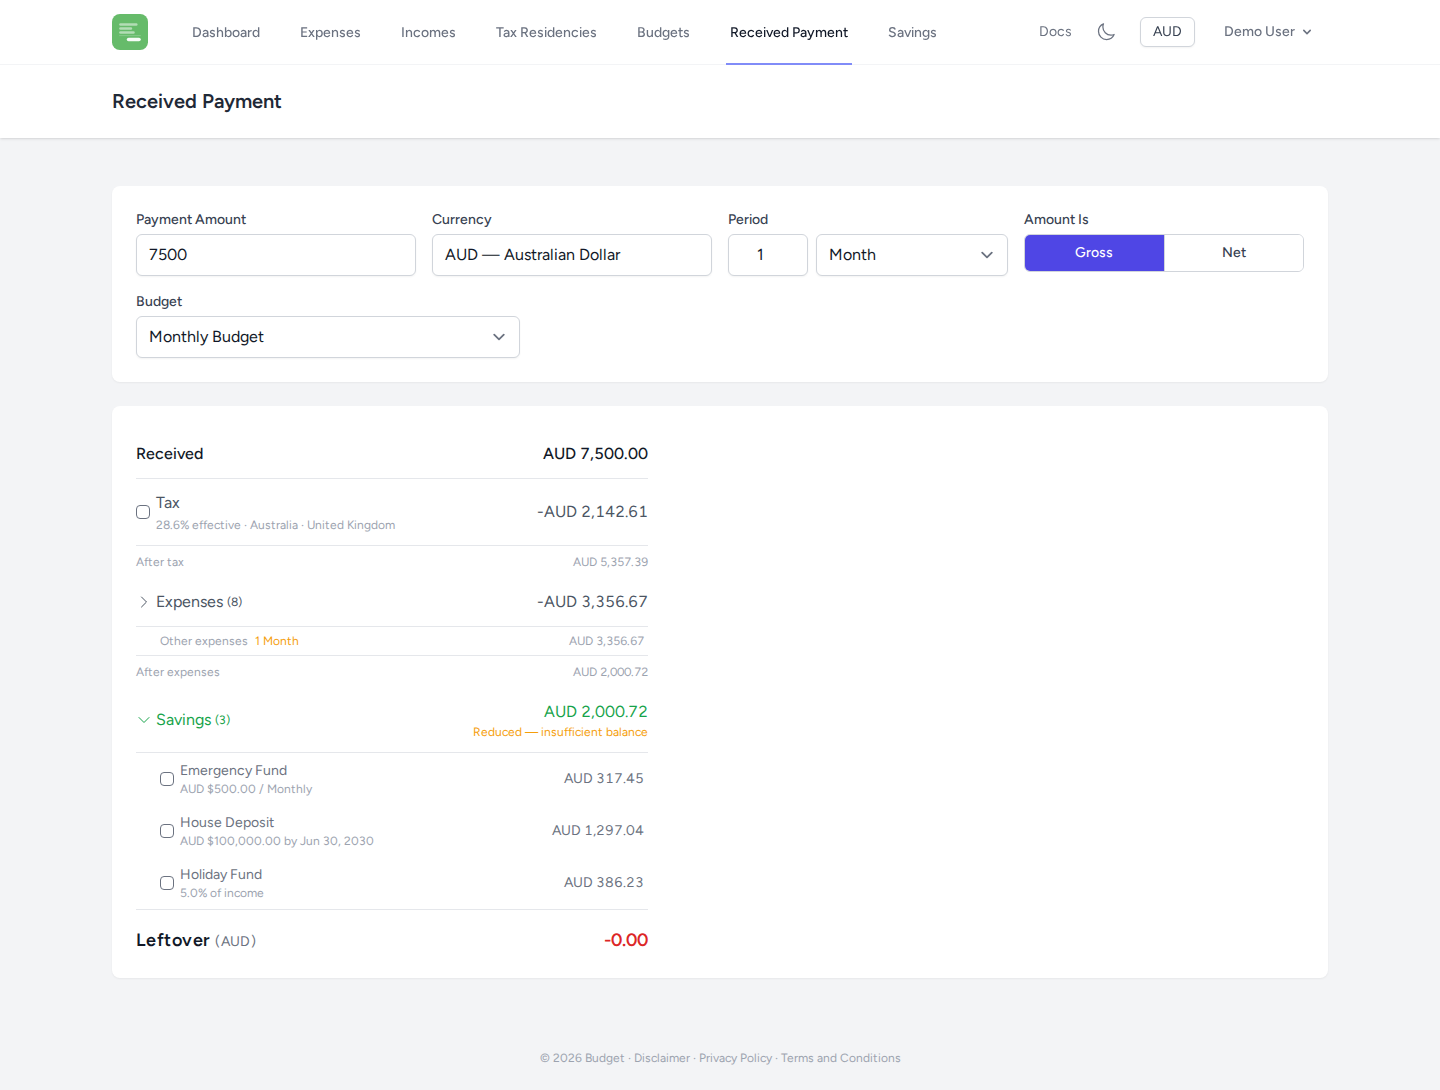Click the After tax value AUD 5,357.39

pyautogui.click(x=610, y=562)
